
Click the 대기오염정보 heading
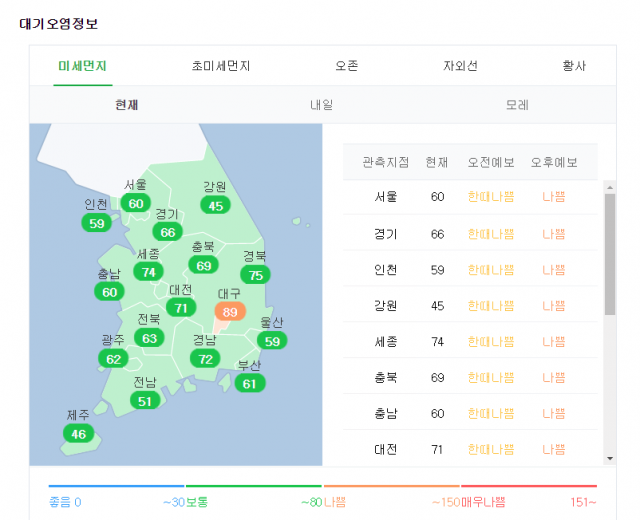[x=59, y=24]
